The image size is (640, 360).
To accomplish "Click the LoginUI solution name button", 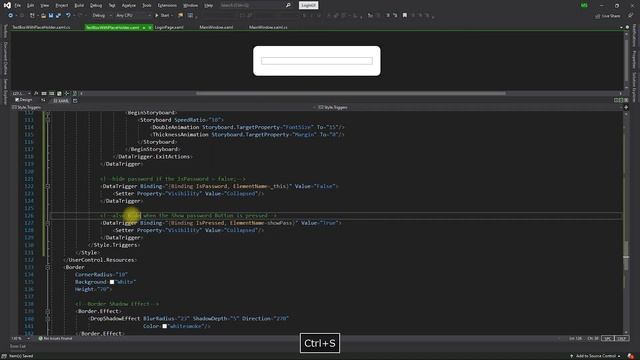I will click(308, 5).
